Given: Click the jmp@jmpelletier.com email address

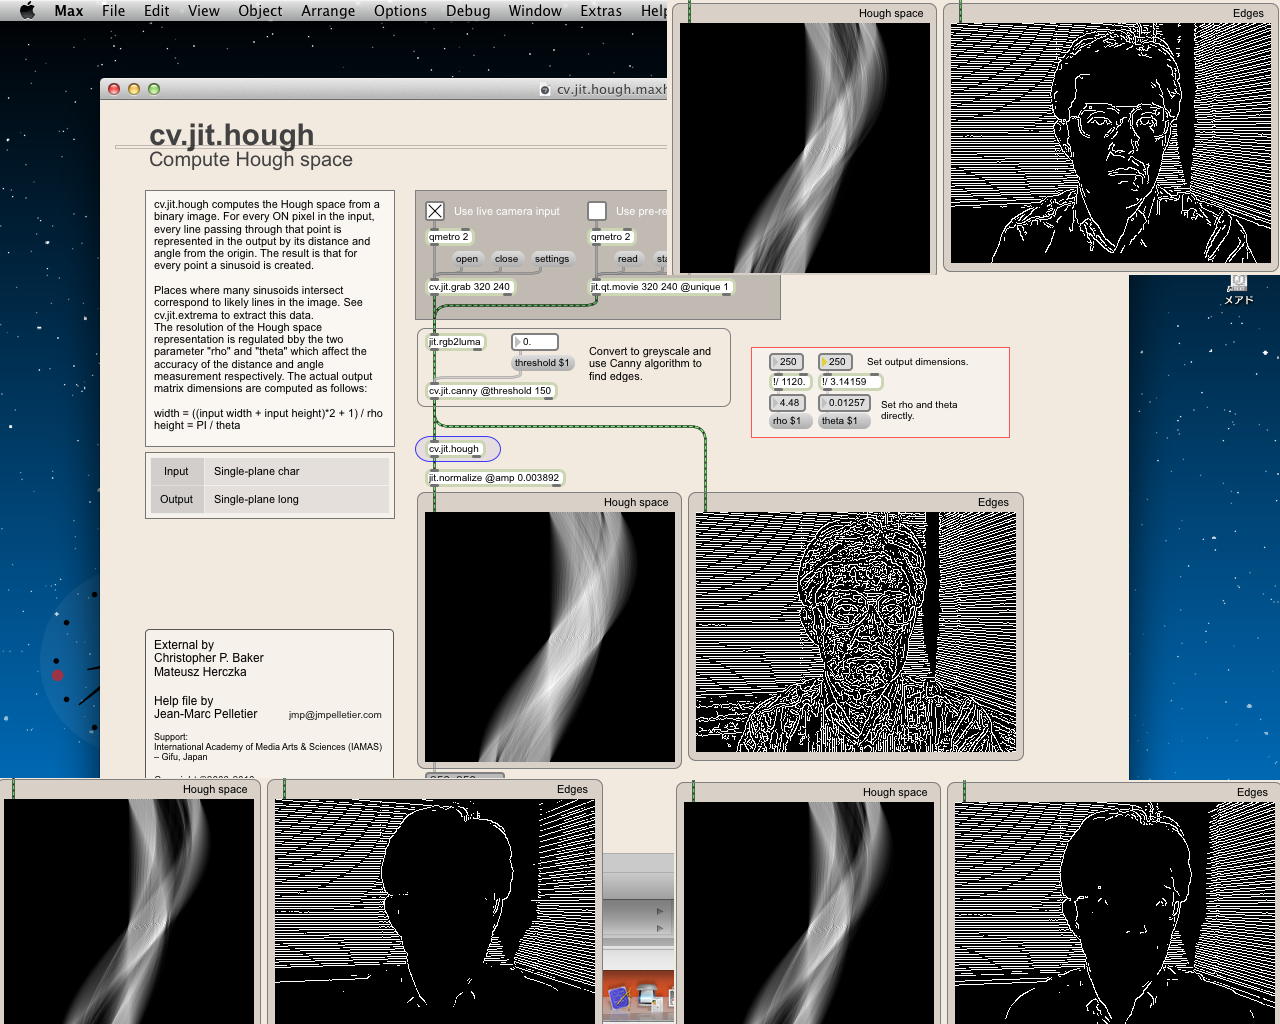Looking at the screenshot, I should coord(335,715).
